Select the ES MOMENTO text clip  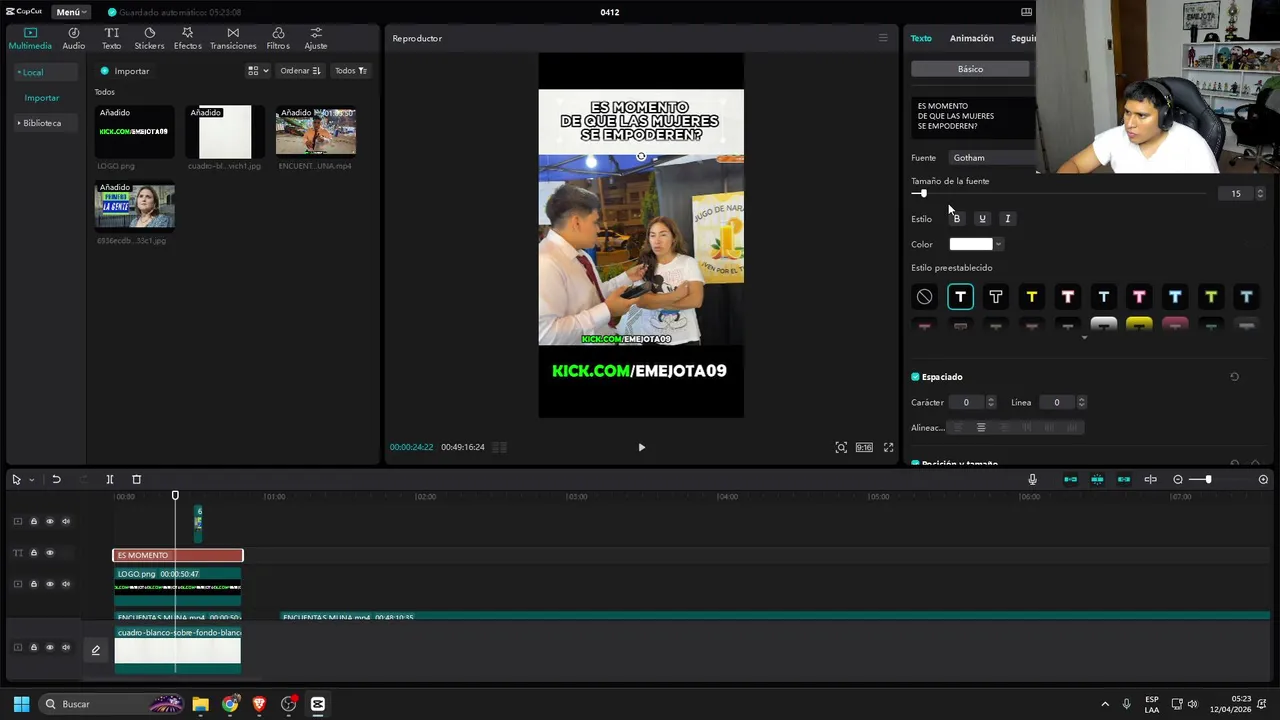pos(178,555)
